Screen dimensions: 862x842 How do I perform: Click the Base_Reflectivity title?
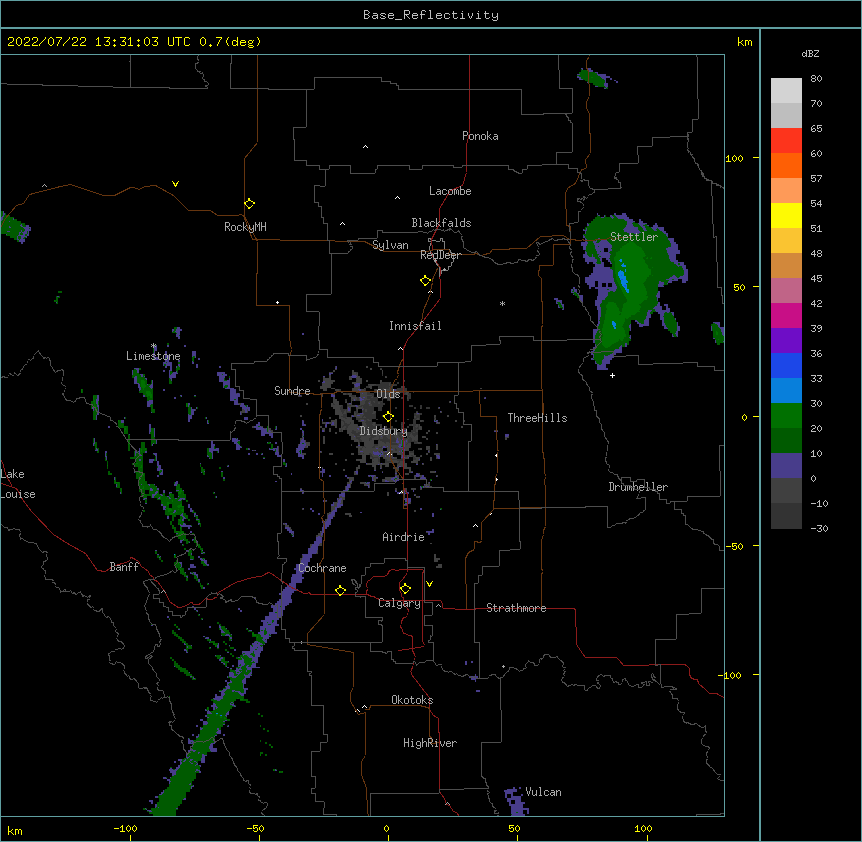point(431,15)
